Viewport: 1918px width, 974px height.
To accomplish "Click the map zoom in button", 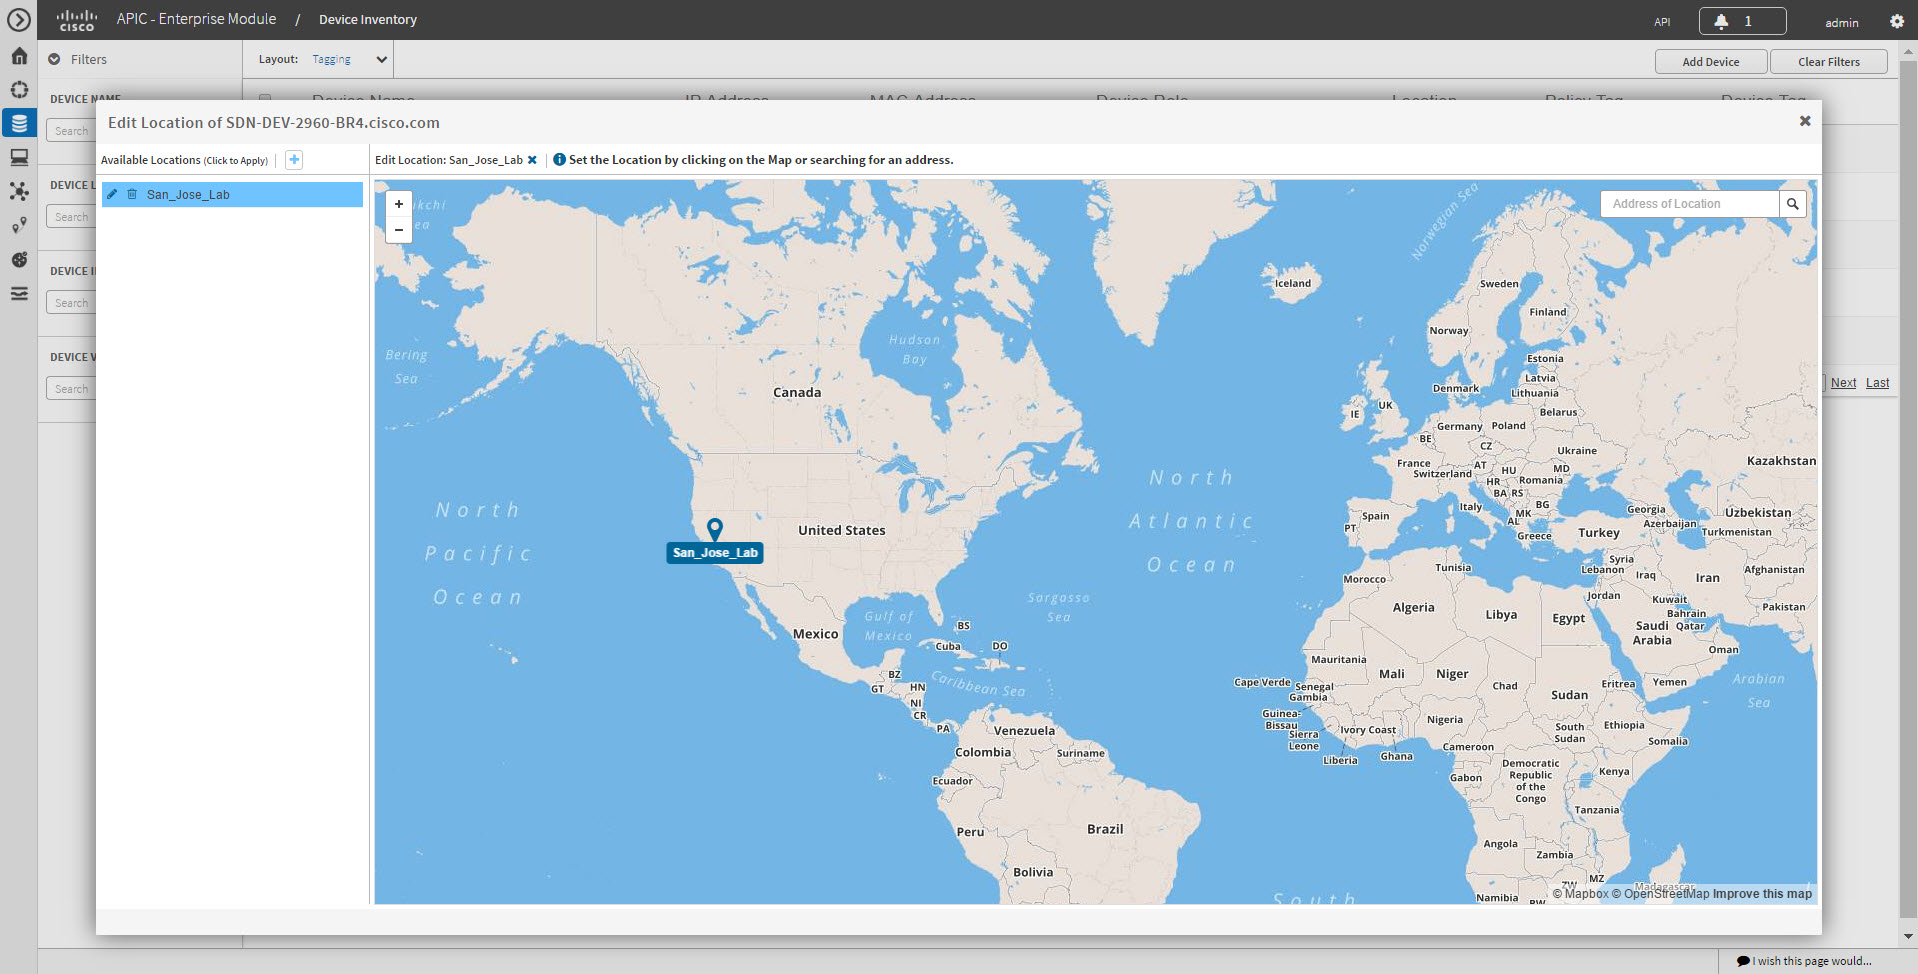I will click(x=398, y=204).
